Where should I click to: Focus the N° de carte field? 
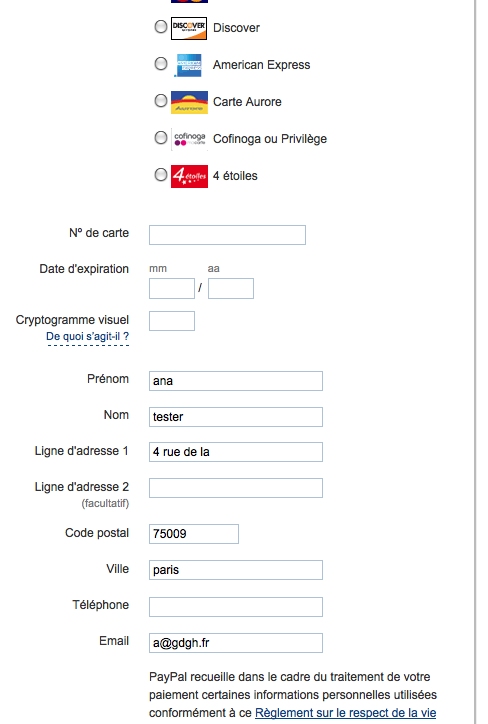227,235
